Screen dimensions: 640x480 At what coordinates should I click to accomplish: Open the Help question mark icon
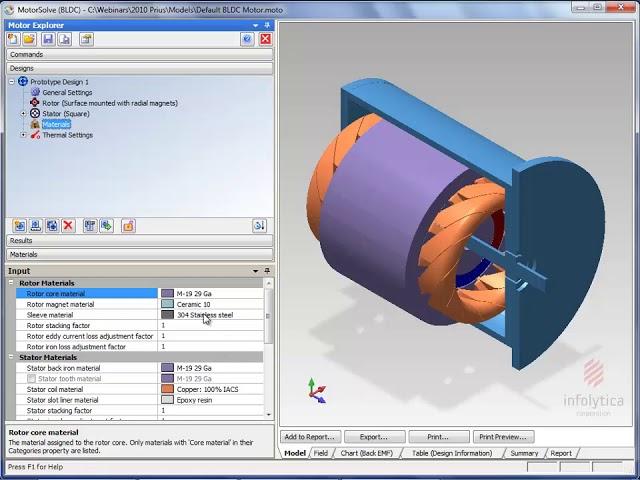tap(247, 39)
